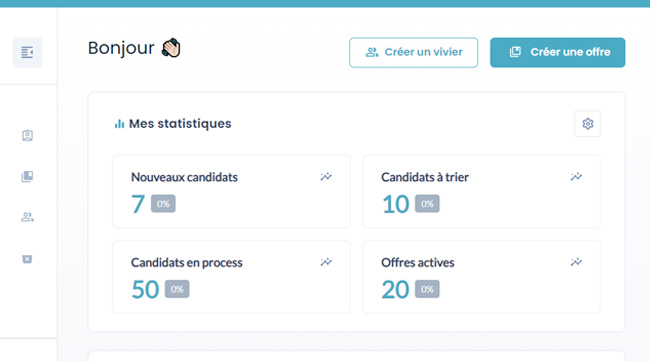Click the 0% badge beside 7
The image size is (650, 361).
tap(163, 204)
